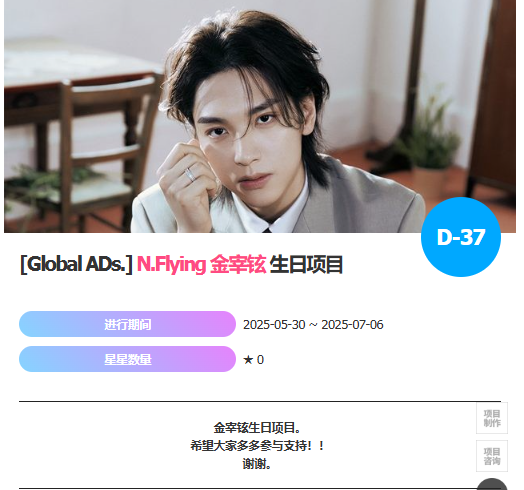Click the 谢谢。 closing line

[x=257, y=464]
